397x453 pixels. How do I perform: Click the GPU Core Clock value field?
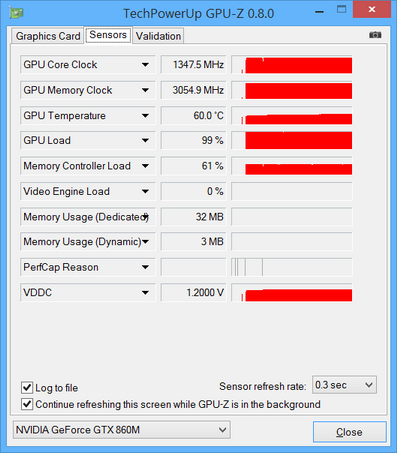tap(193, 65)
